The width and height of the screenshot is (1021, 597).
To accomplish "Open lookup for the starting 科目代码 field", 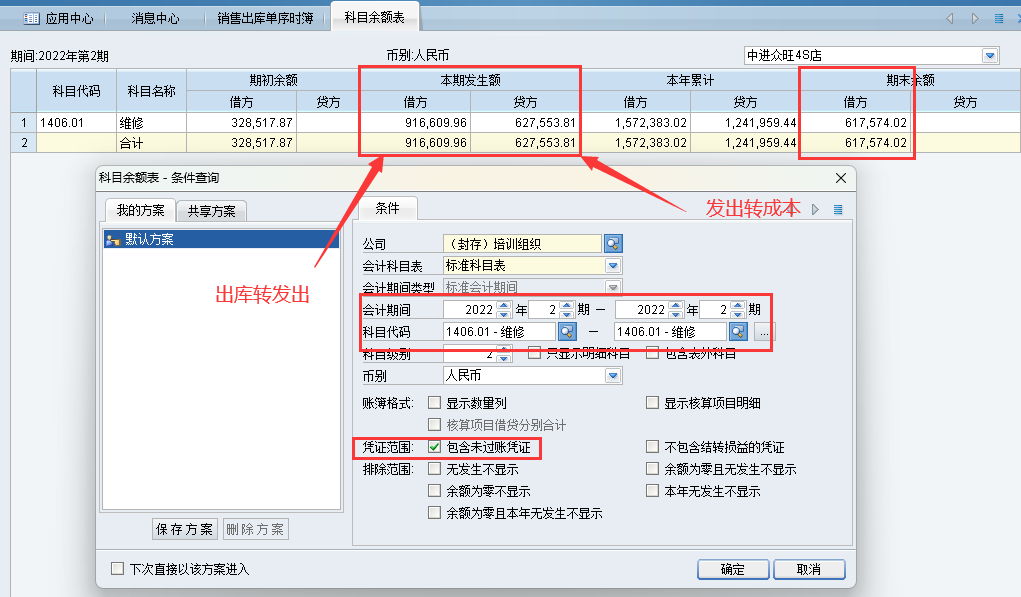I will pos(566,331).
